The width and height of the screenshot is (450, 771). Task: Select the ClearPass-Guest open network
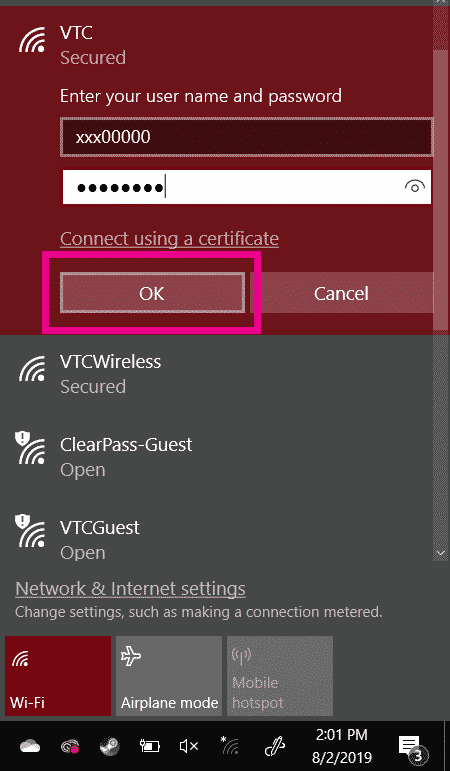(216, 457)
